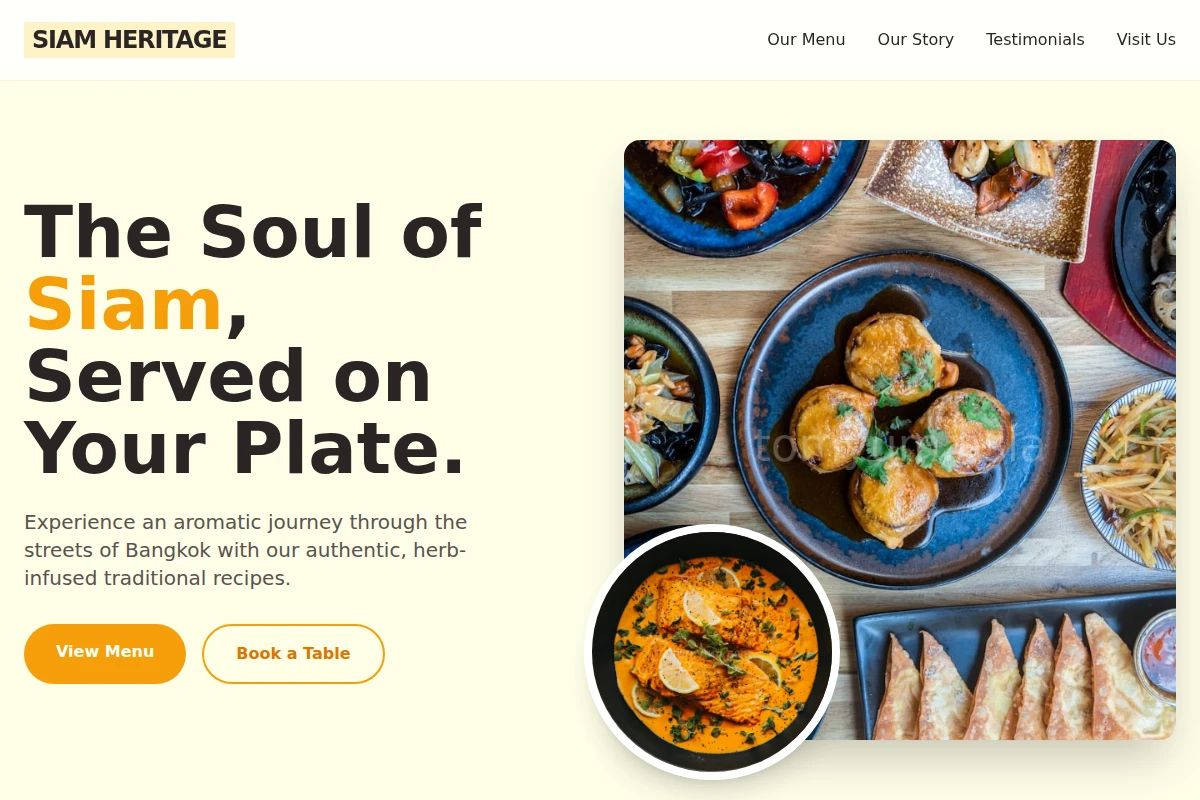Click the circular salmon curry image
This screenshot has height=800, width=1200.
tap(712, 652)
